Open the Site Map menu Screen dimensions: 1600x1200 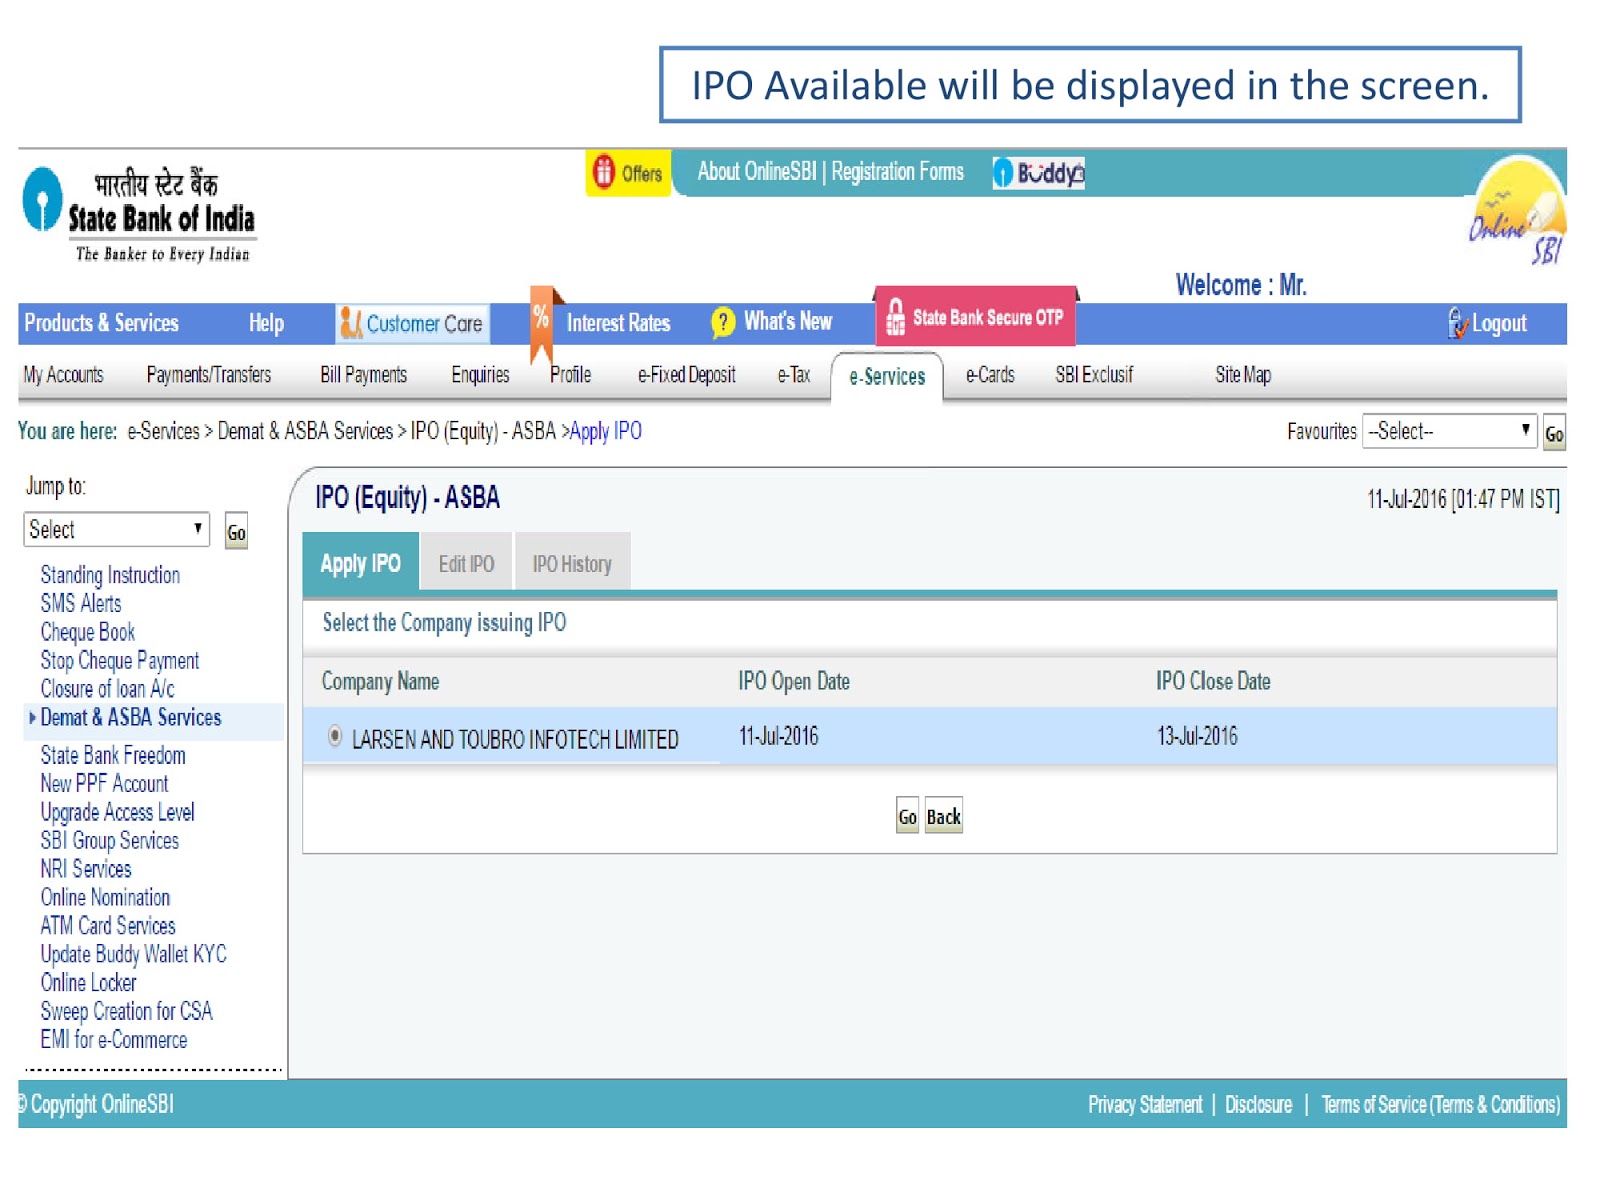(1243, 375)
